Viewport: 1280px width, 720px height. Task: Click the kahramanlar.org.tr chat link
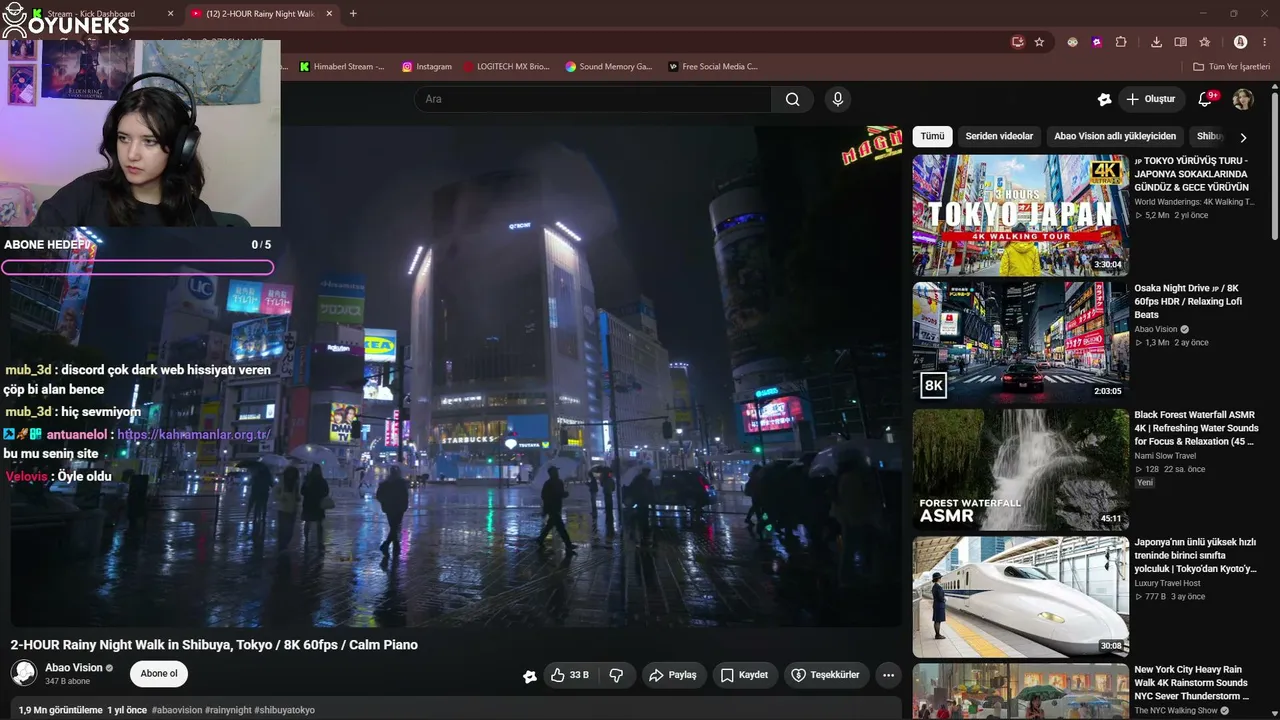click(194, 435)
